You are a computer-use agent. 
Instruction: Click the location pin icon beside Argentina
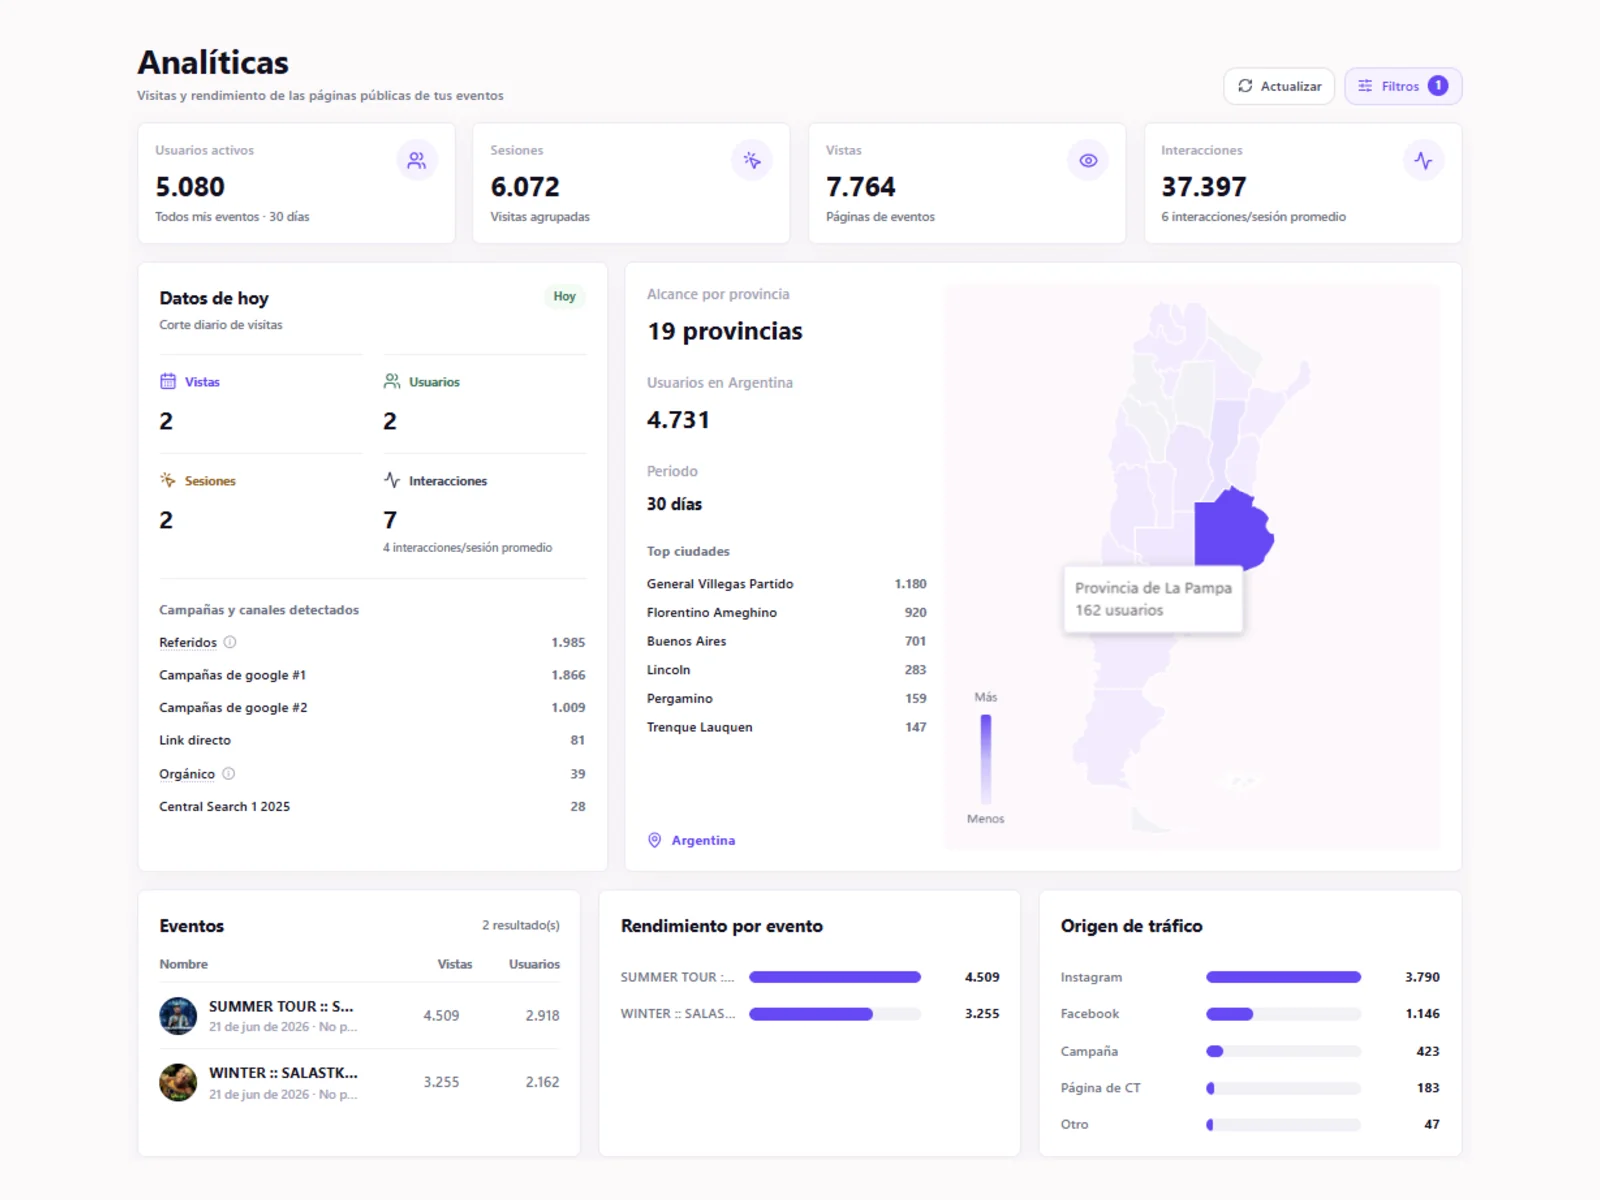[x=655, y=840]
